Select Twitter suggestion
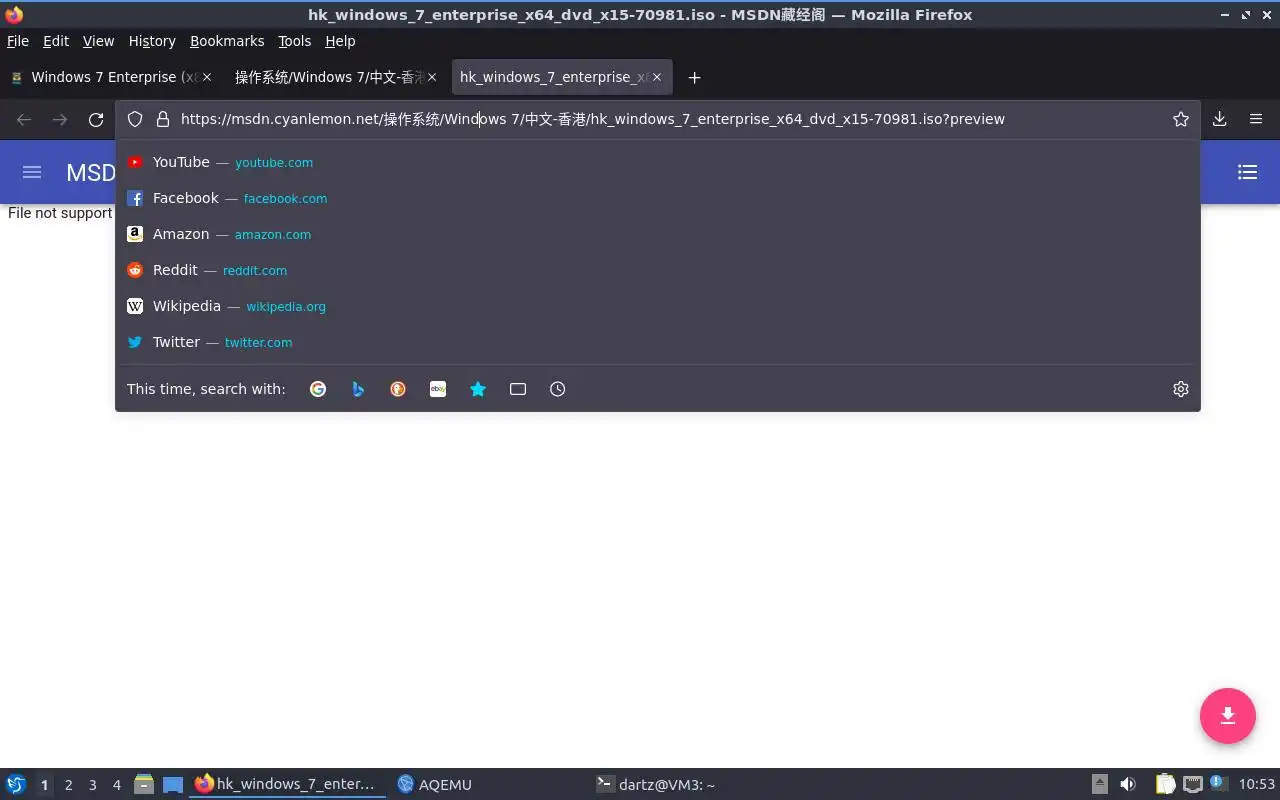Image resolution: width=1280 pixels, height=800 pixels. click(x=657, y=342)
